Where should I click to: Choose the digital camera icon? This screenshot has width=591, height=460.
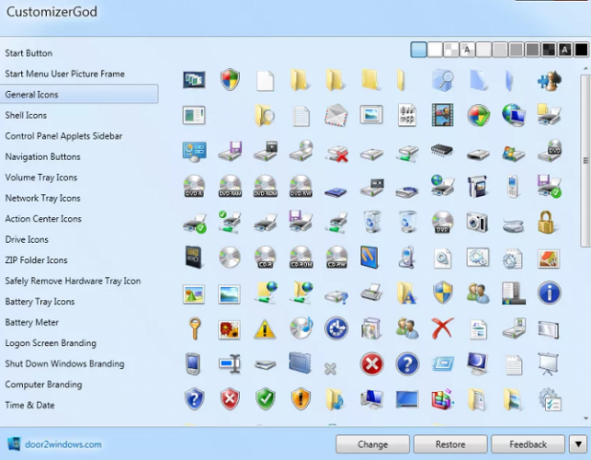click(x=477, y=222)
